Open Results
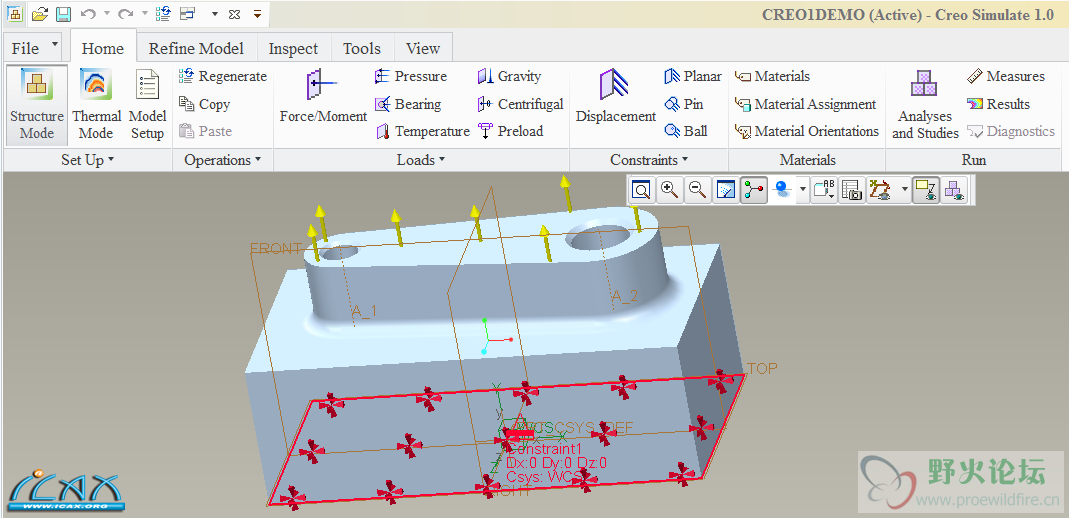Screen dimensions: 1069x518 pos(998,104)
